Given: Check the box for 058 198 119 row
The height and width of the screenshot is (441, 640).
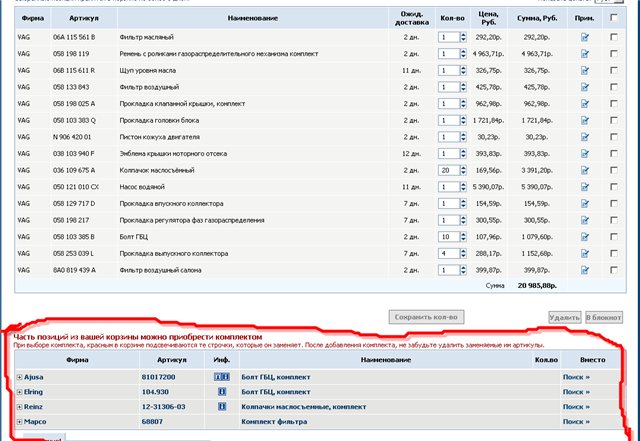Looking at the screenshot, I should [613, 53].
